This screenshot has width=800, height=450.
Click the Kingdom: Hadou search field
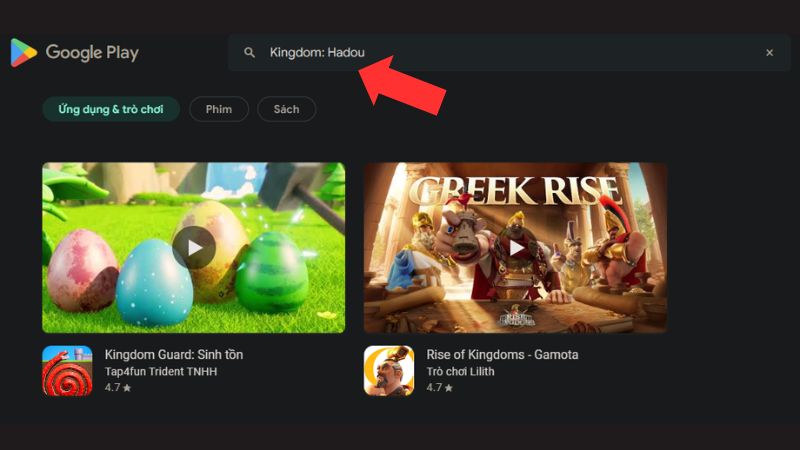click(509, 53)
